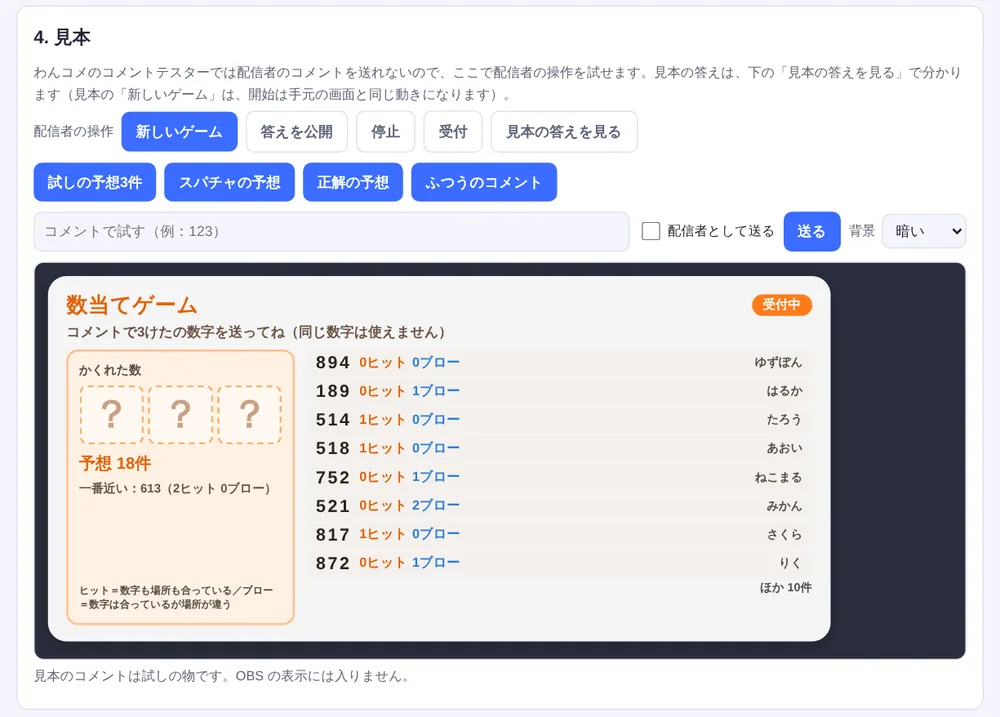Click the name たろう
Image resolution: width=1000 pixels, height=717 pixels.
point(784,420)
